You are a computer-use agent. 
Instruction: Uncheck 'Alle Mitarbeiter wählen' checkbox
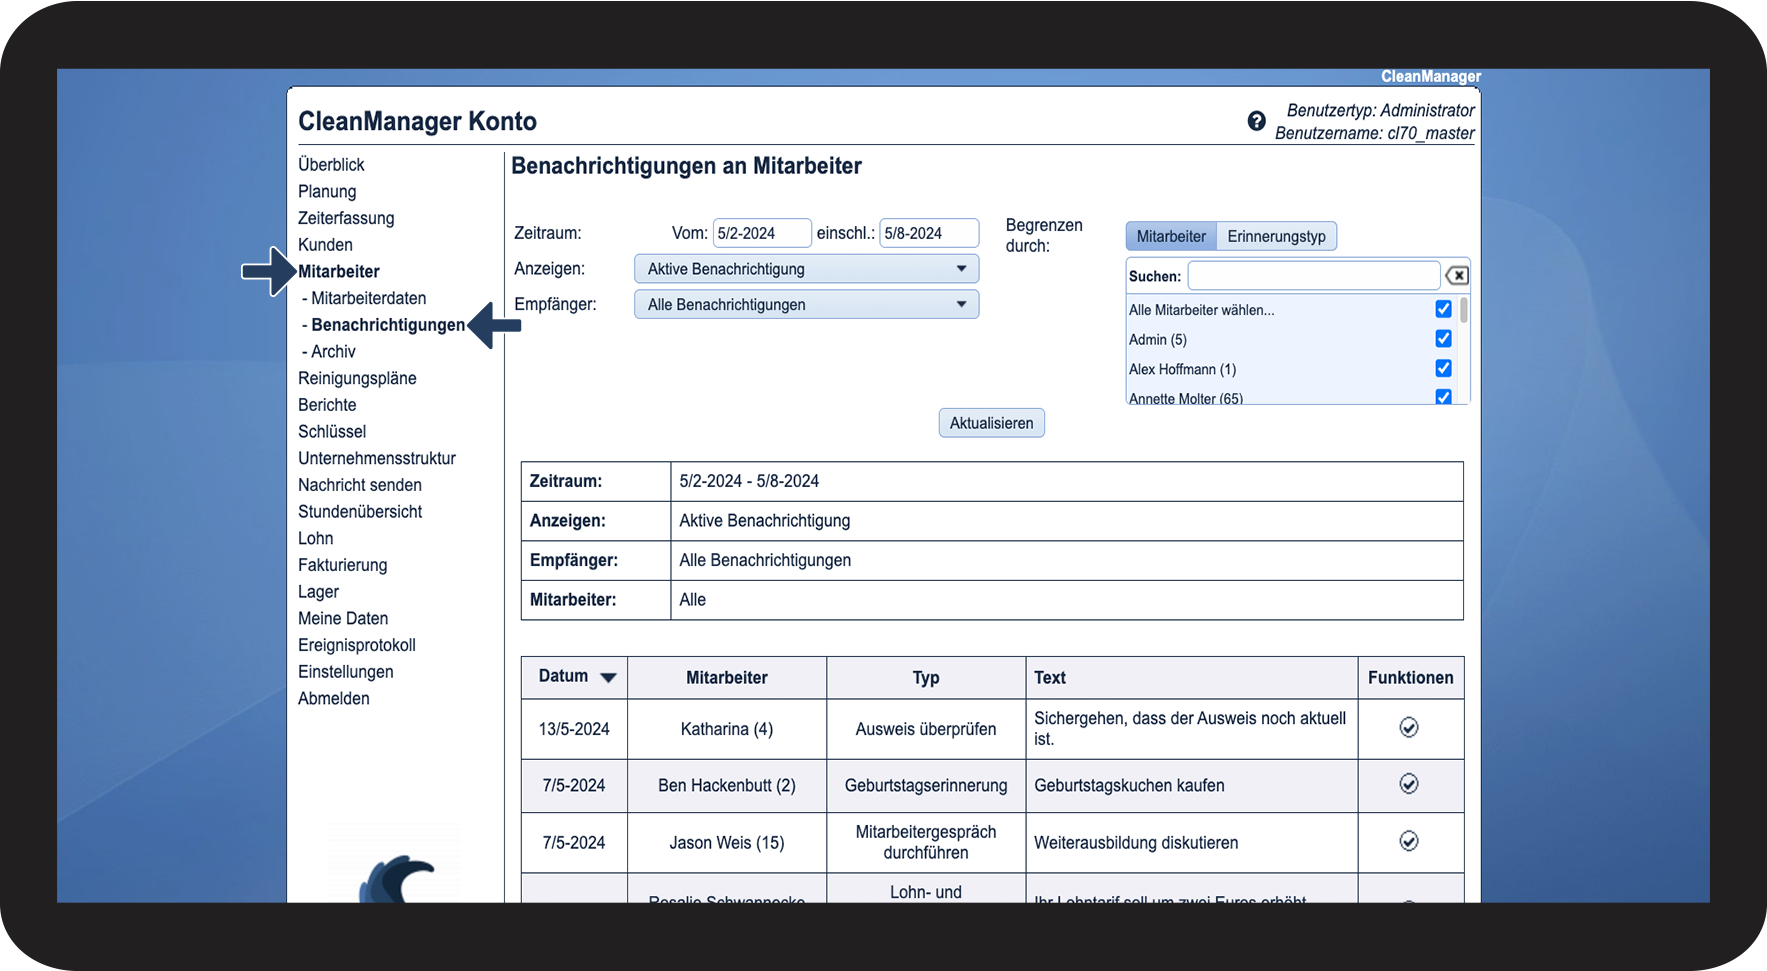[1443, 310]
